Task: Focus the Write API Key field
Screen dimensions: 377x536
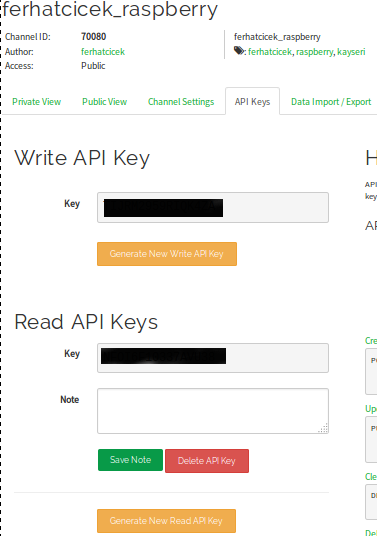Action: (213, 207)
